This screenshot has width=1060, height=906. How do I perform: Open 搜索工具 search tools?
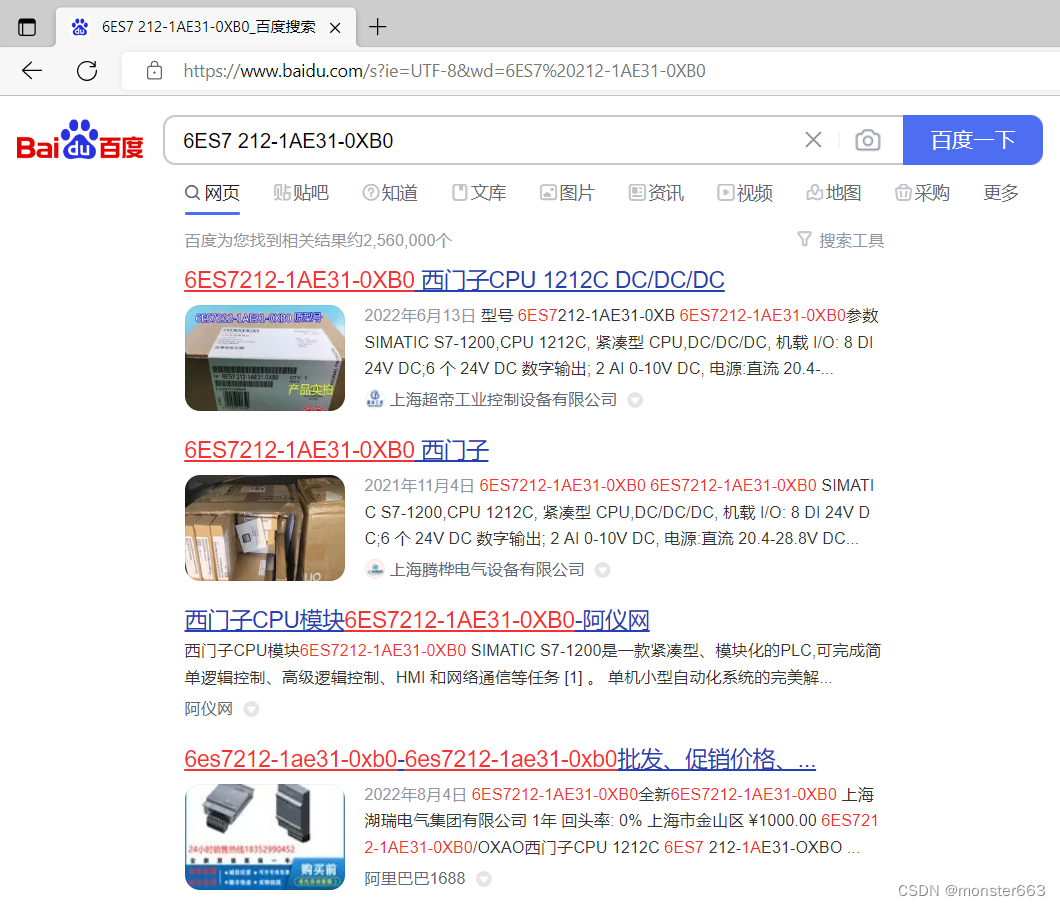pyautogui.click(x=841, y=239)
